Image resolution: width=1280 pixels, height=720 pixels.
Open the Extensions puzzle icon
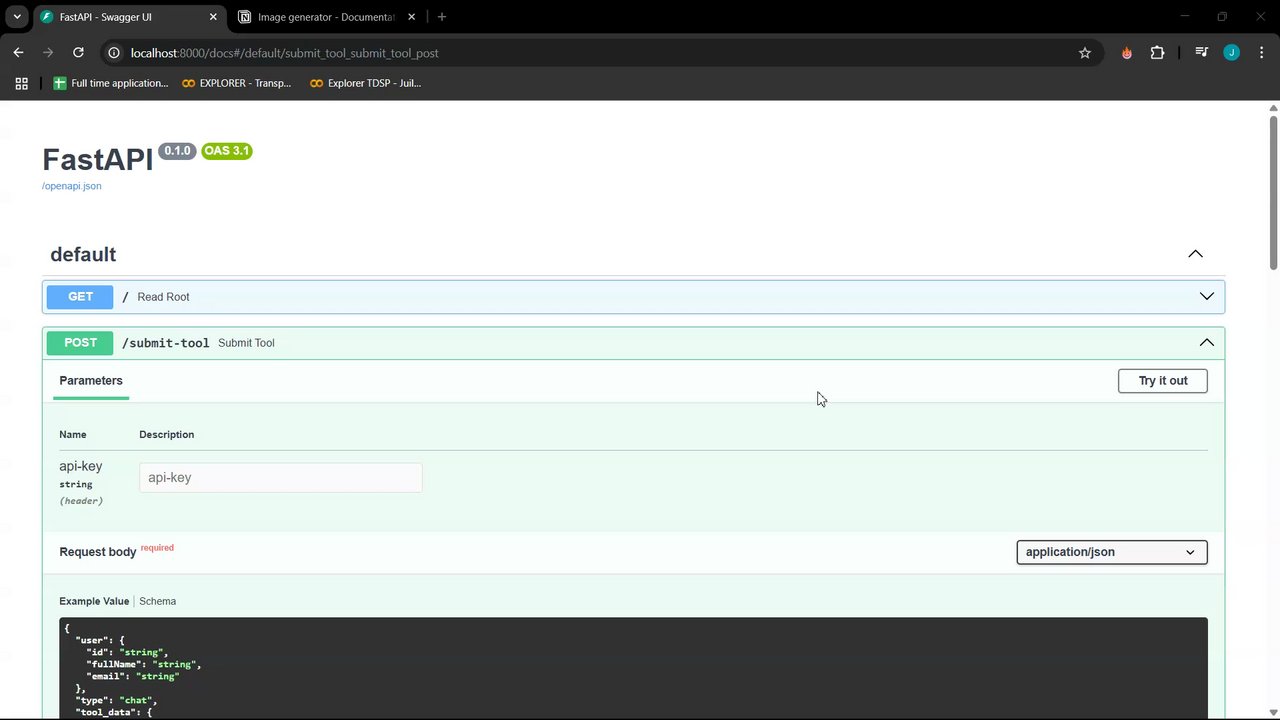[x=1157, y=53]
